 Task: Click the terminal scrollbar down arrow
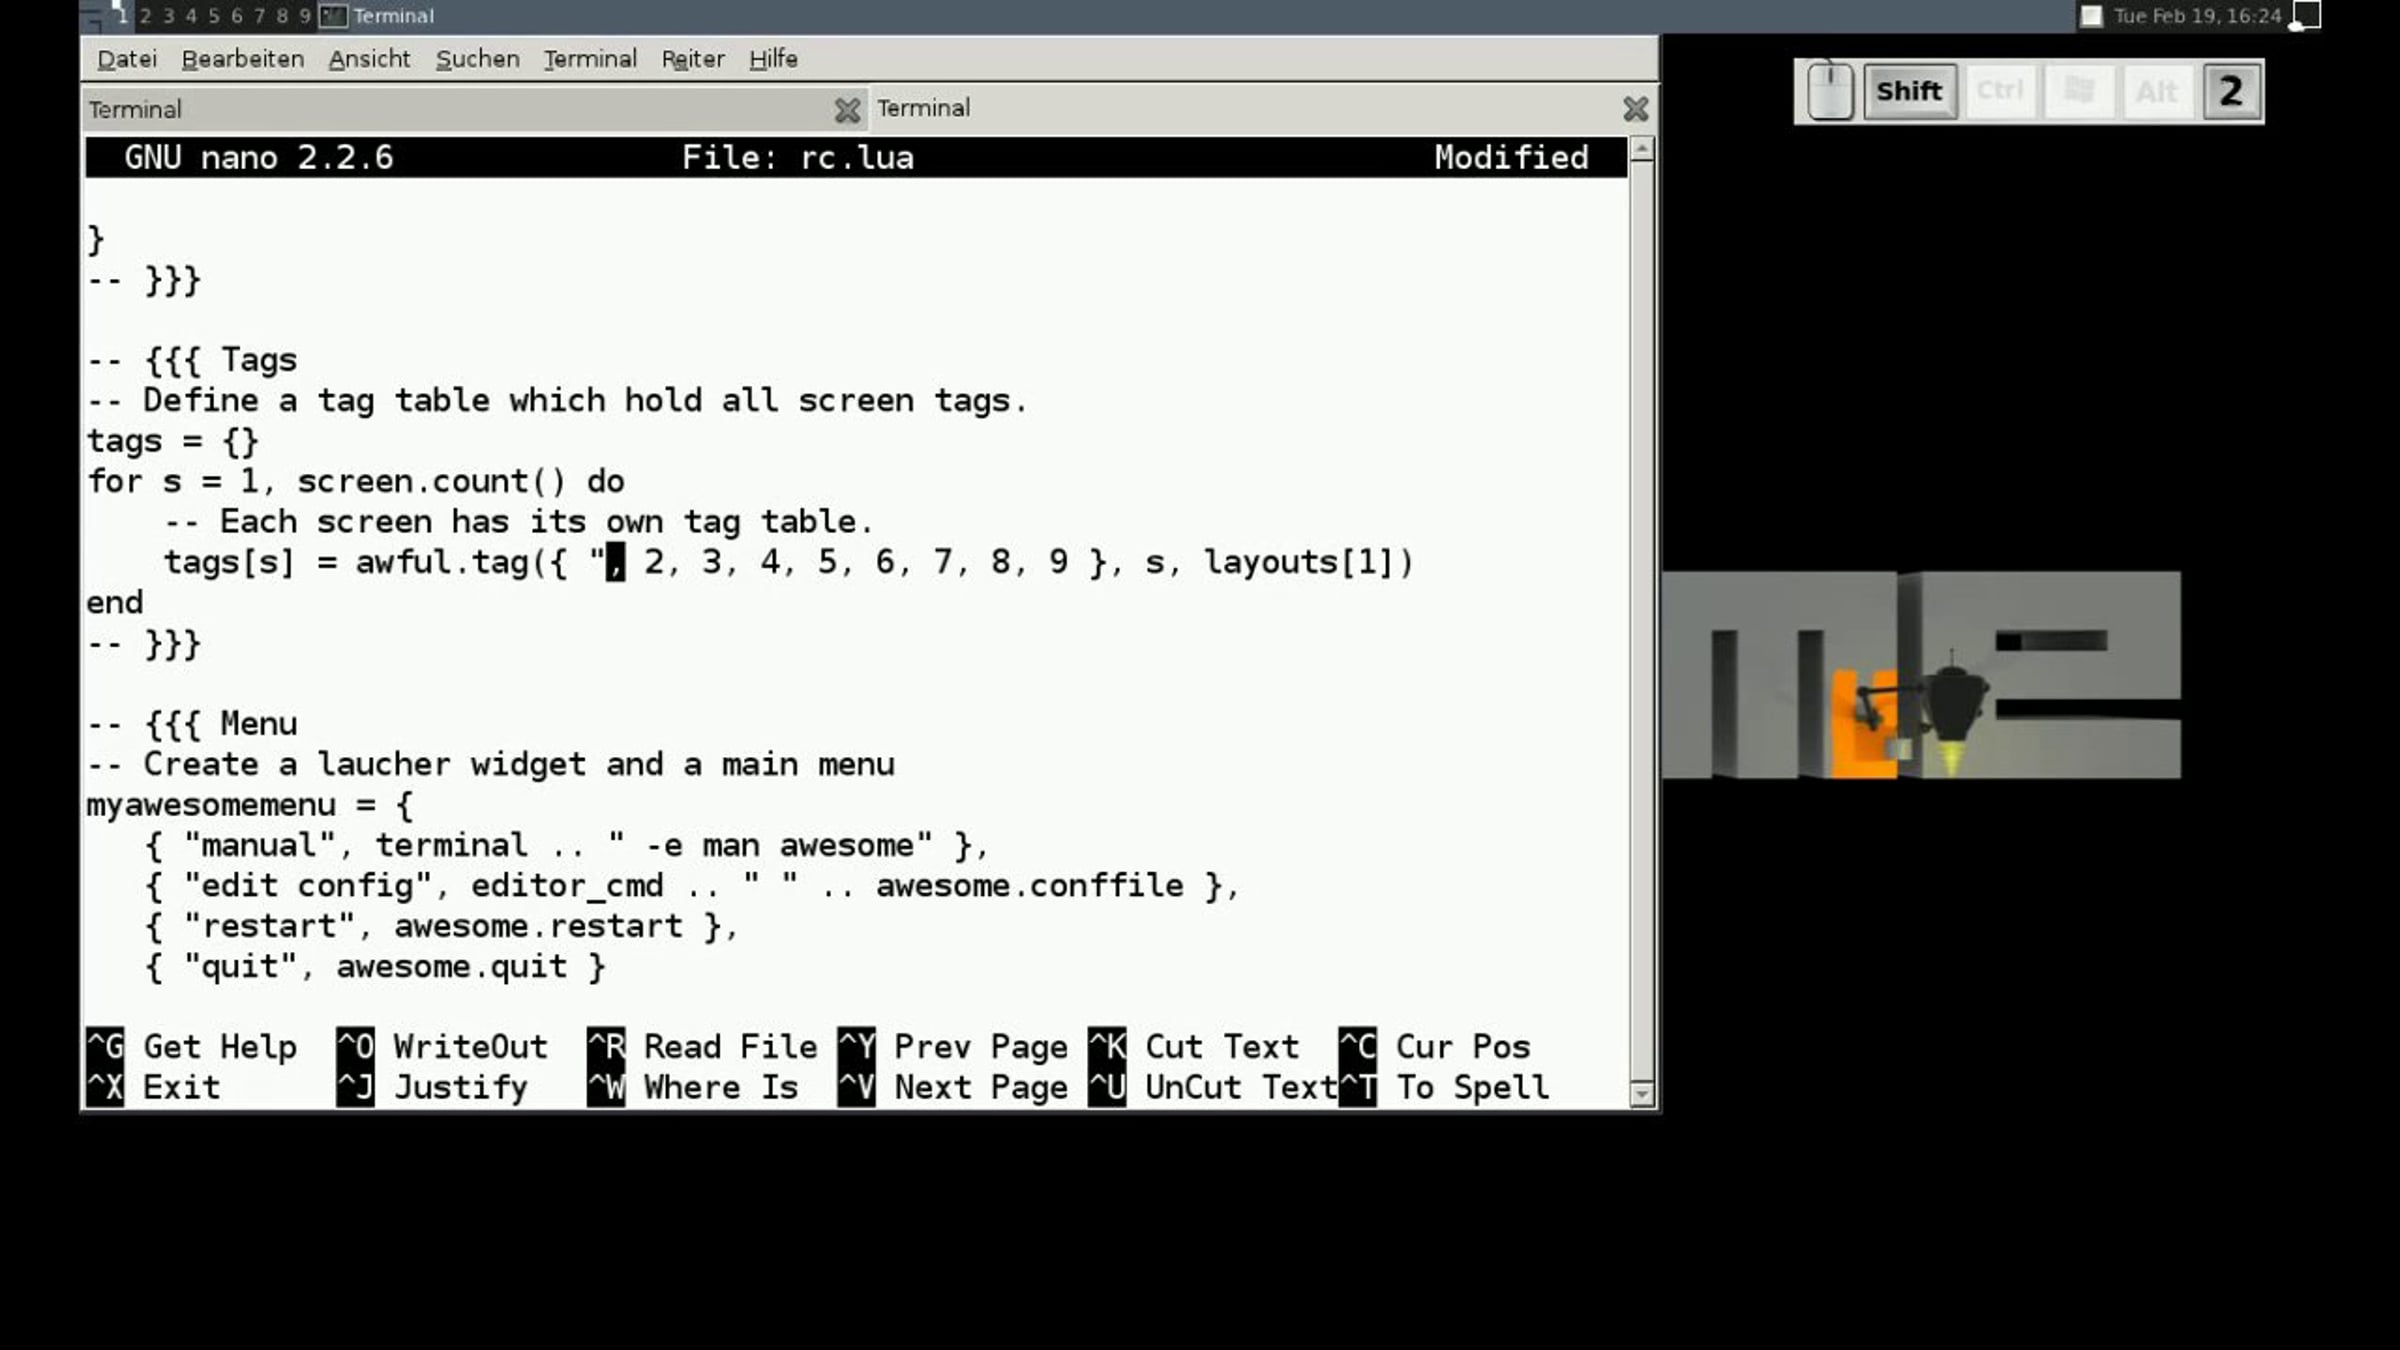point(1641,1093)
